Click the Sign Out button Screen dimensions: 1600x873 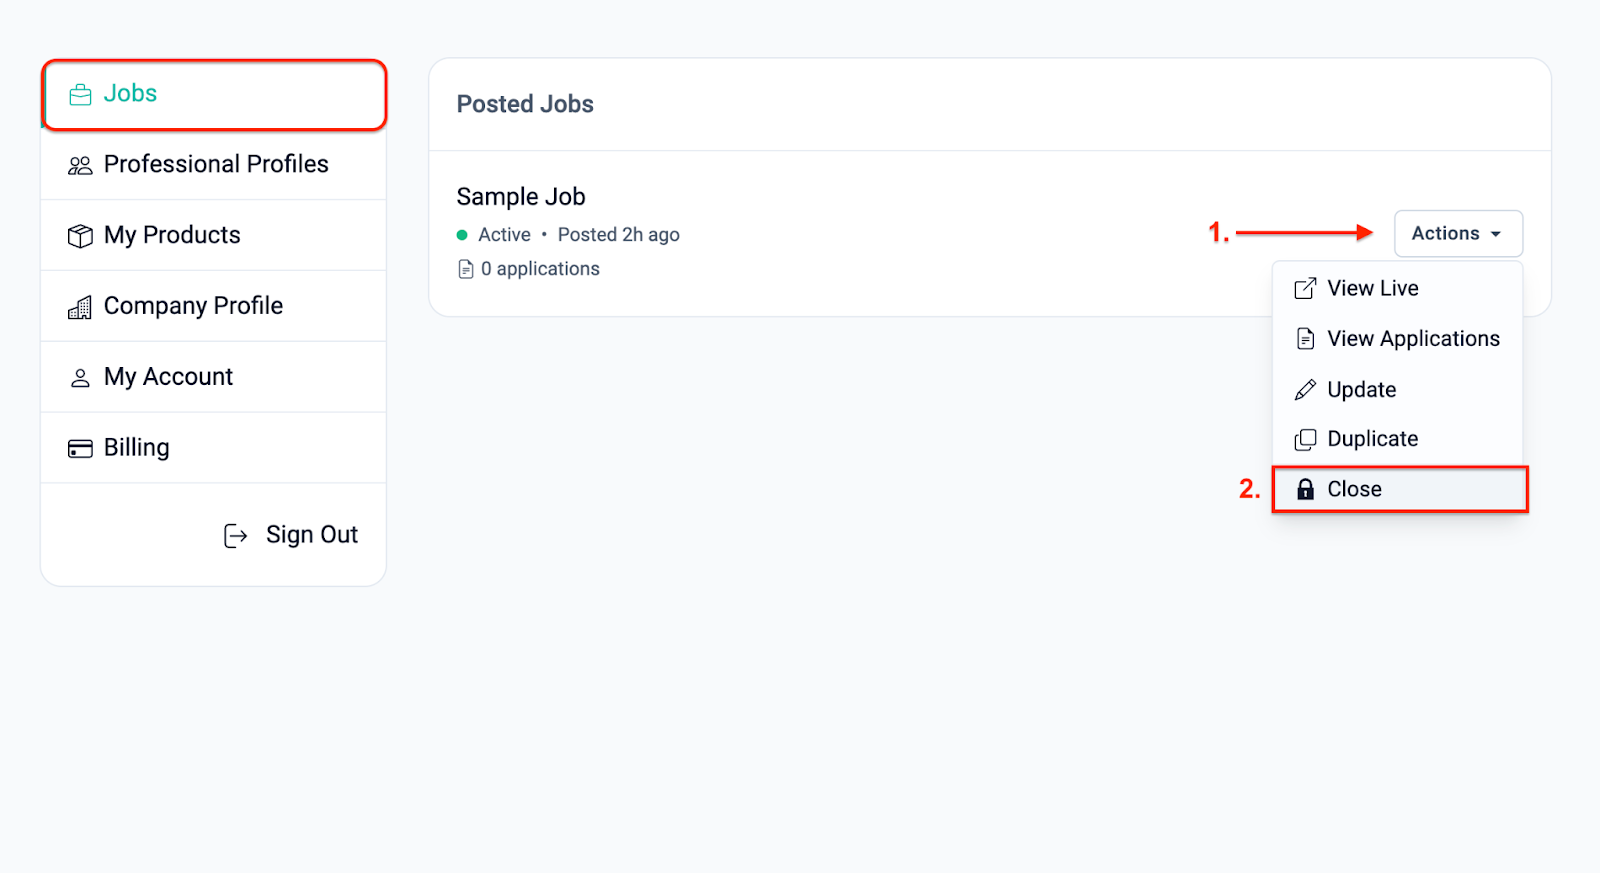coord(290,536)
